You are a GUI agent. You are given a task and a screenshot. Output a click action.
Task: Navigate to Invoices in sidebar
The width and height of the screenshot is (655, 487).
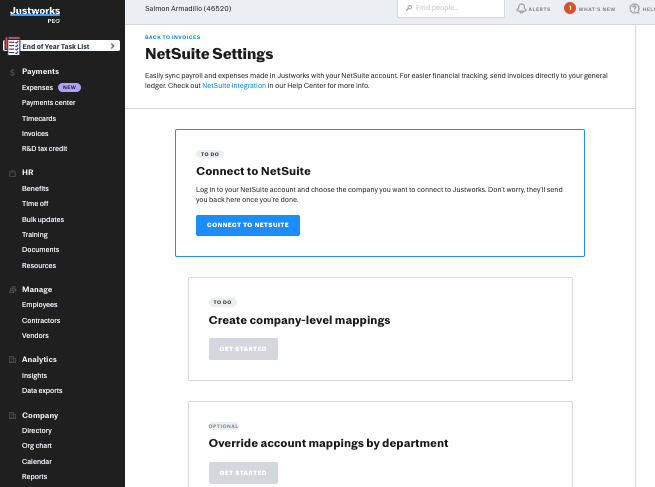[x=35, y=134]
